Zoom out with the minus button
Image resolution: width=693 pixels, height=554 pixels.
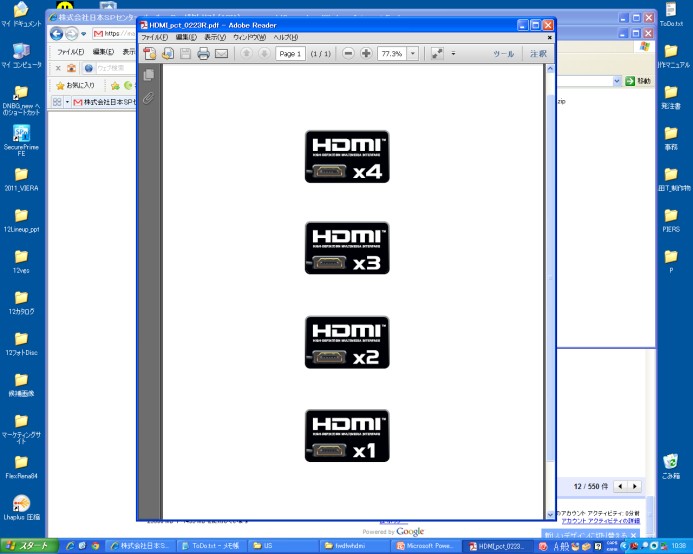coord(348,53)
